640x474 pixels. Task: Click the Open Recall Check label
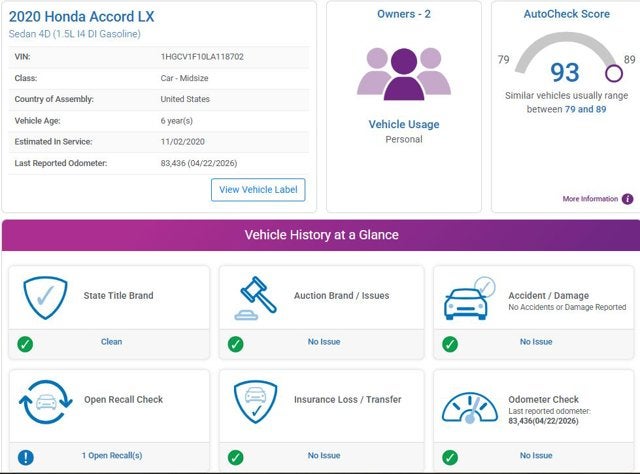coord(123,399)
